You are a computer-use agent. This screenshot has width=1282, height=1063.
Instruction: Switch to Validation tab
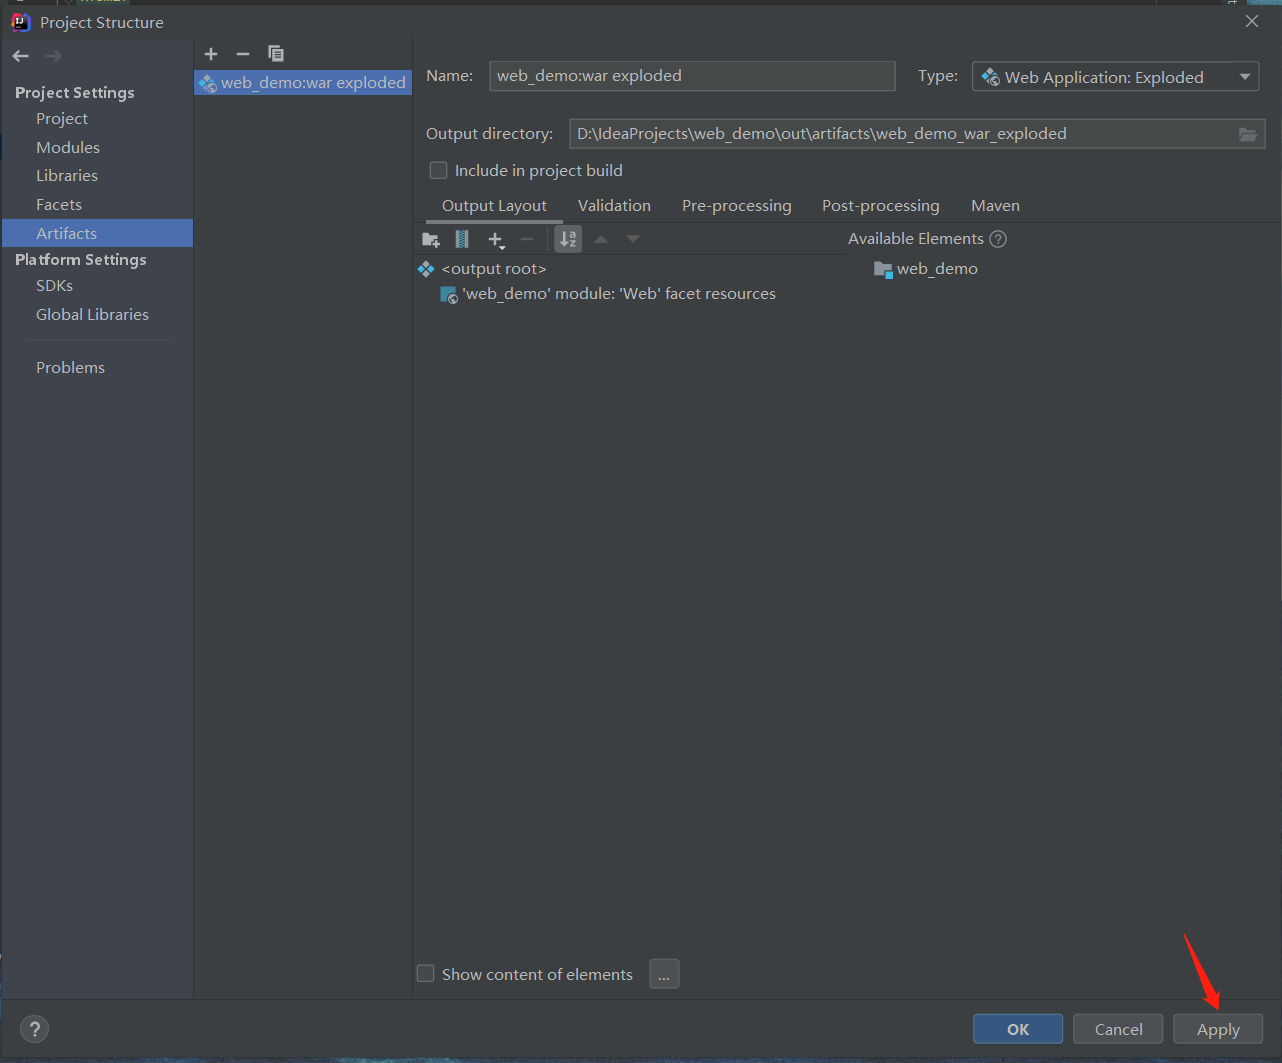pyautogui.click(x=614, y=206)
